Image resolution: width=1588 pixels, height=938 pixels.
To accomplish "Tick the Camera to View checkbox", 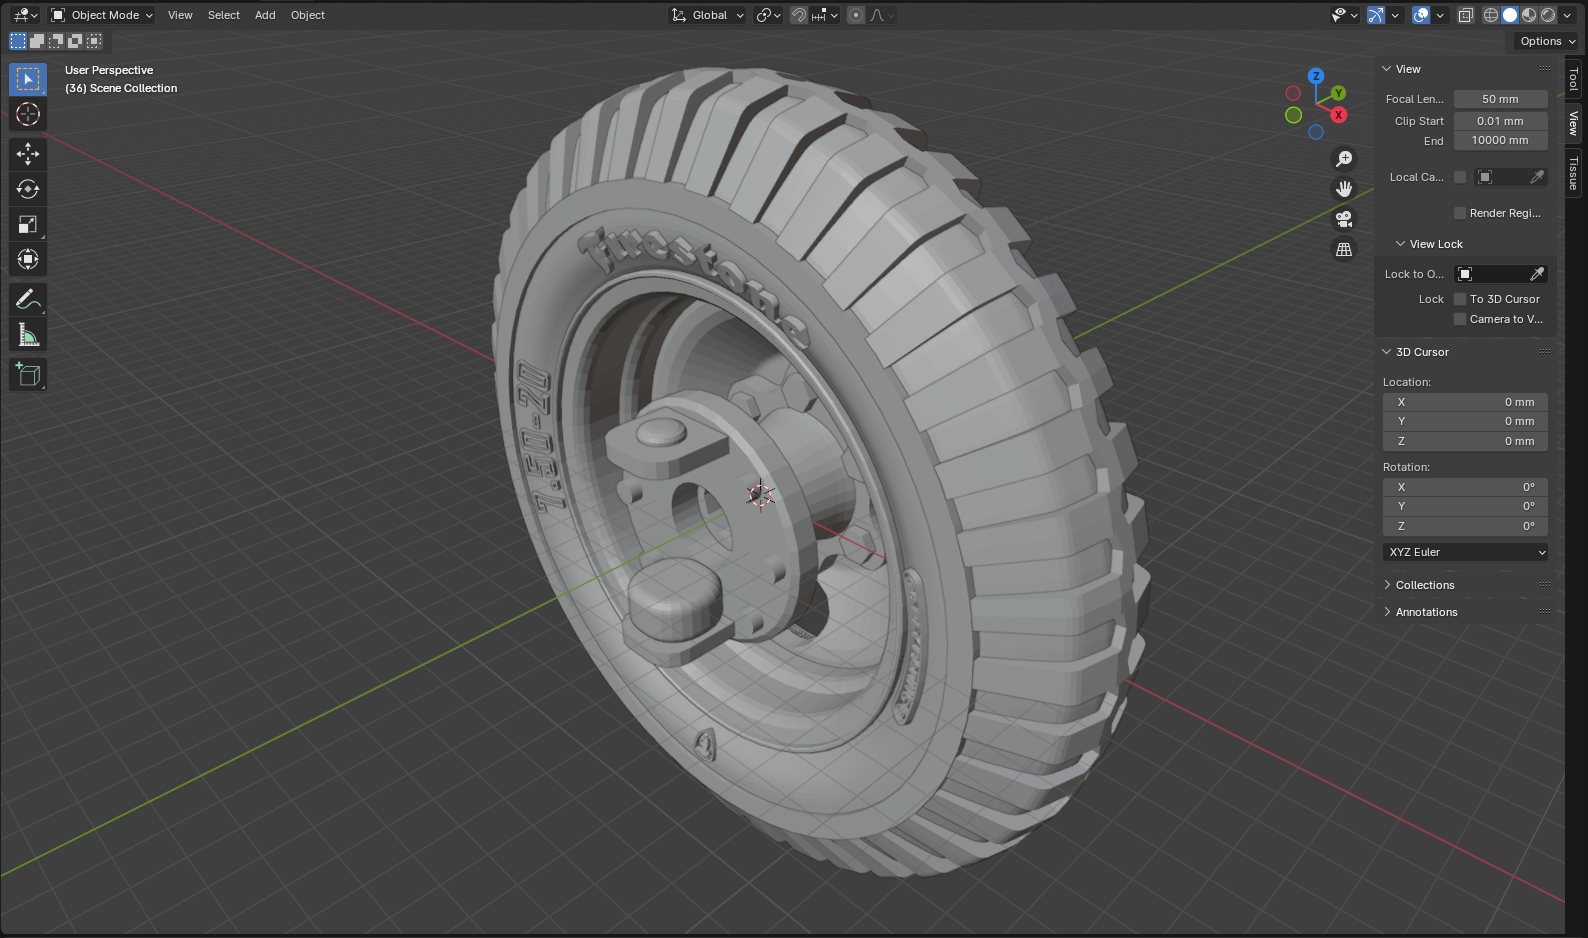I will pyautogui.click(x=1460, y=319).
